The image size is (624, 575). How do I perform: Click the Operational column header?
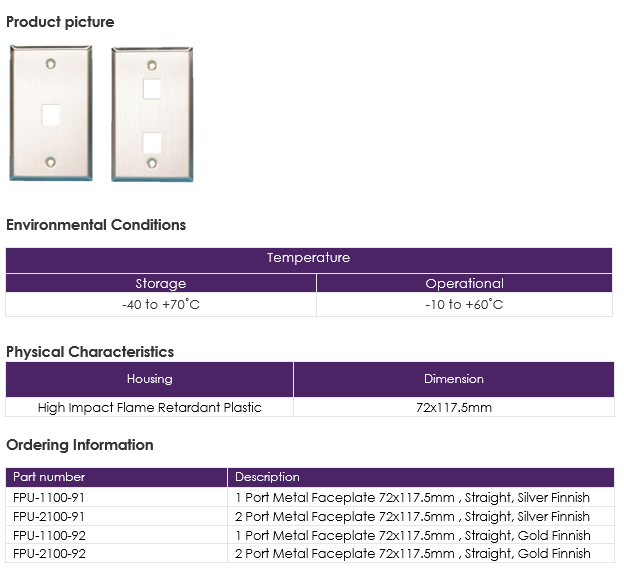464,283
